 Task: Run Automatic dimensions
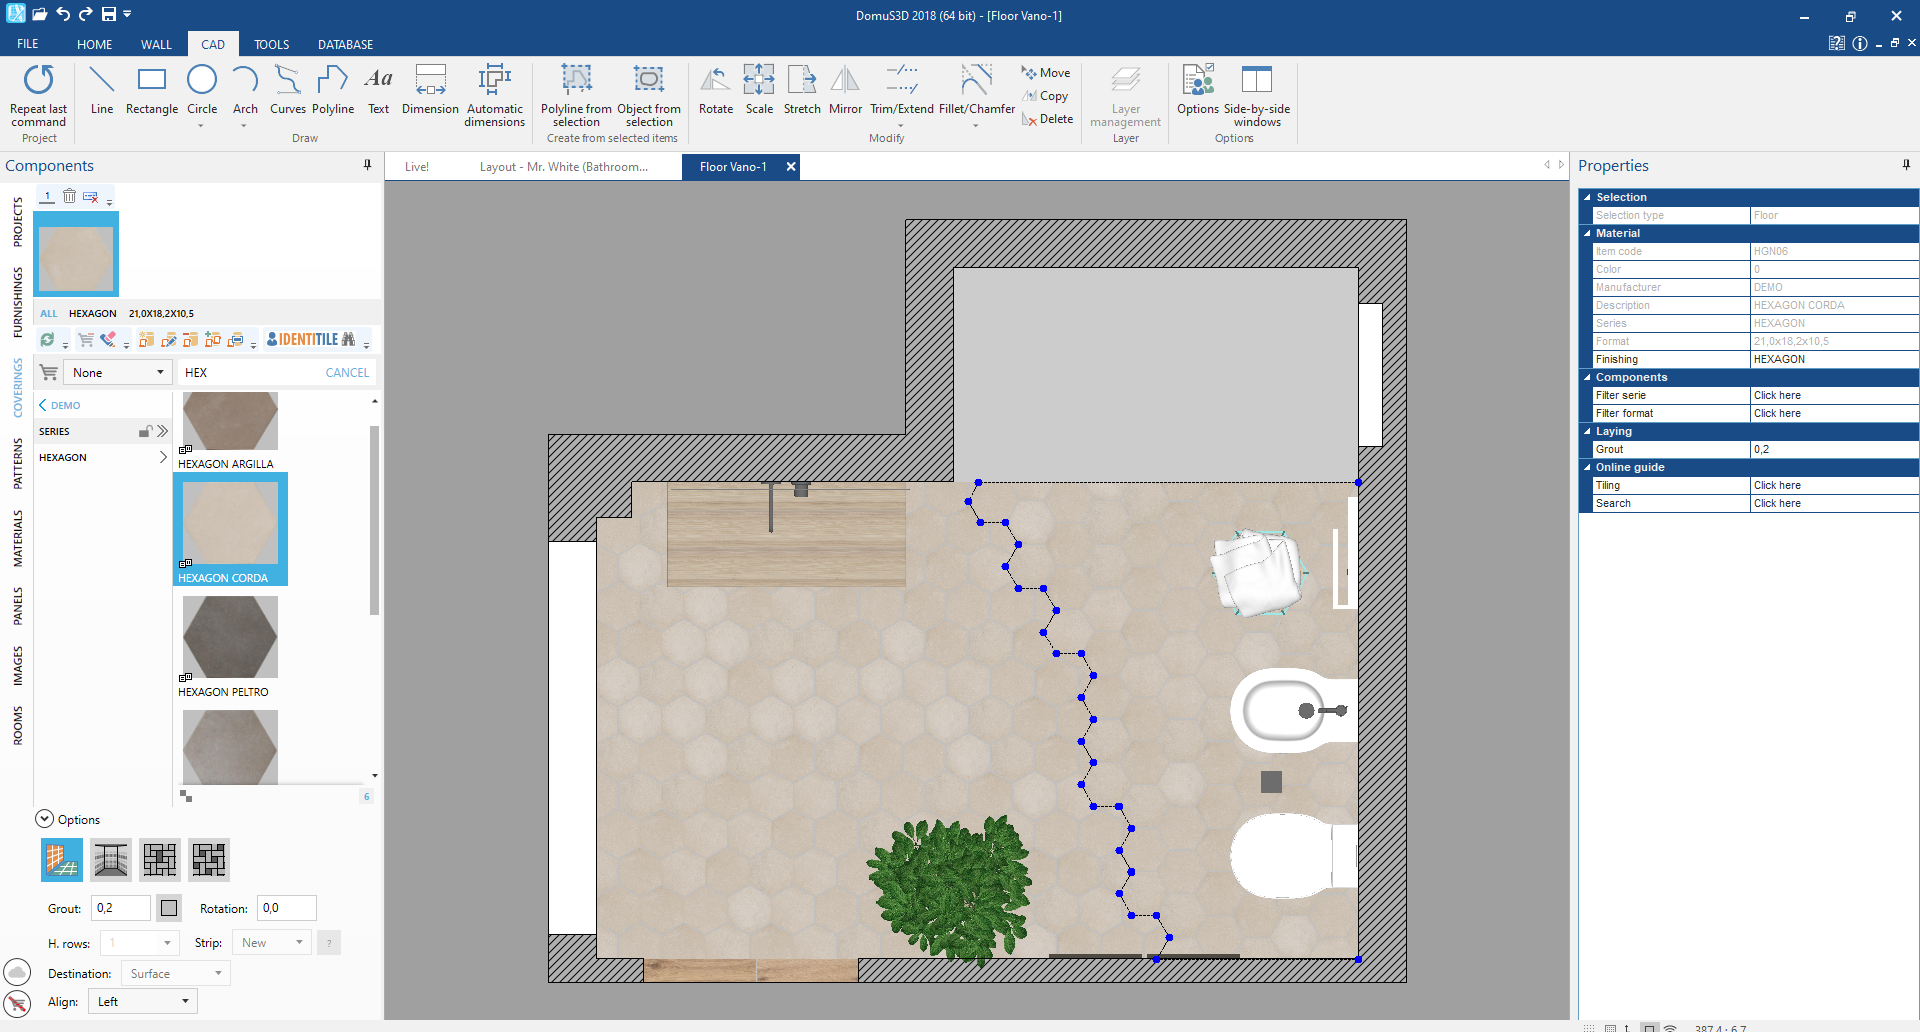pos(494,96)
